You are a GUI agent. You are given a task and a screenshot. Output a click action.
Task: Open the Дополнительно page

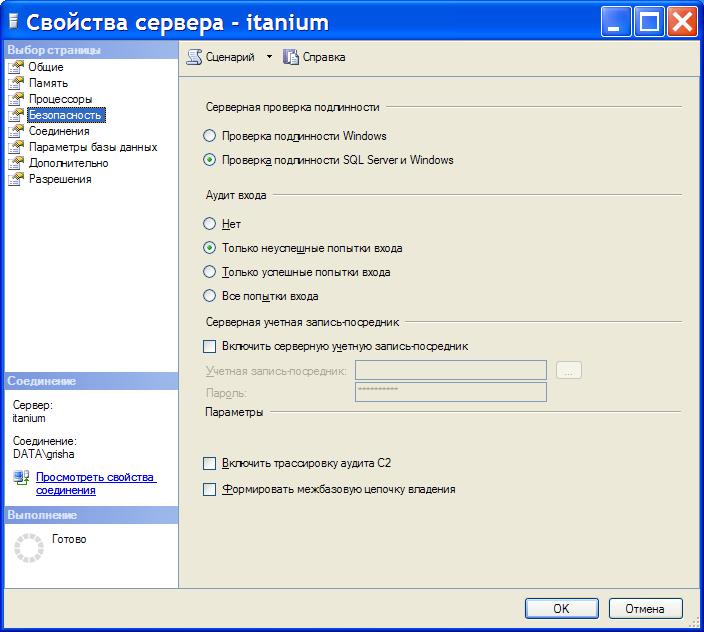click(x=69, y=163)
